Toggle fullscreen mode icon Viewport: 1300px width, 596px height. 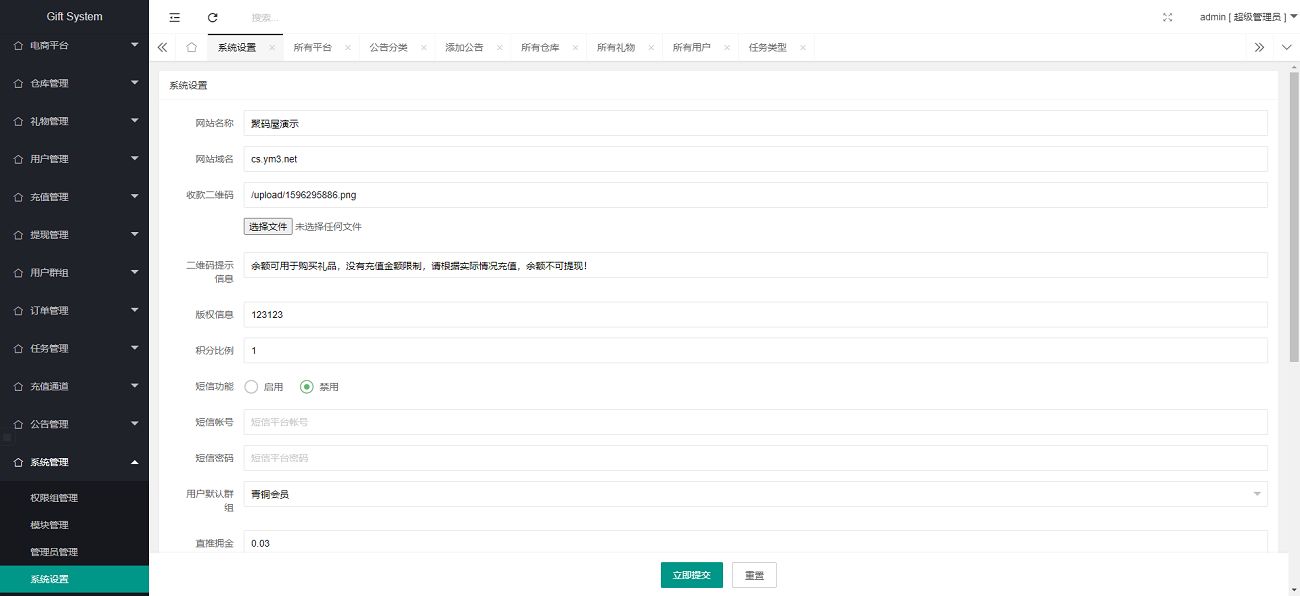point(1168,17)
